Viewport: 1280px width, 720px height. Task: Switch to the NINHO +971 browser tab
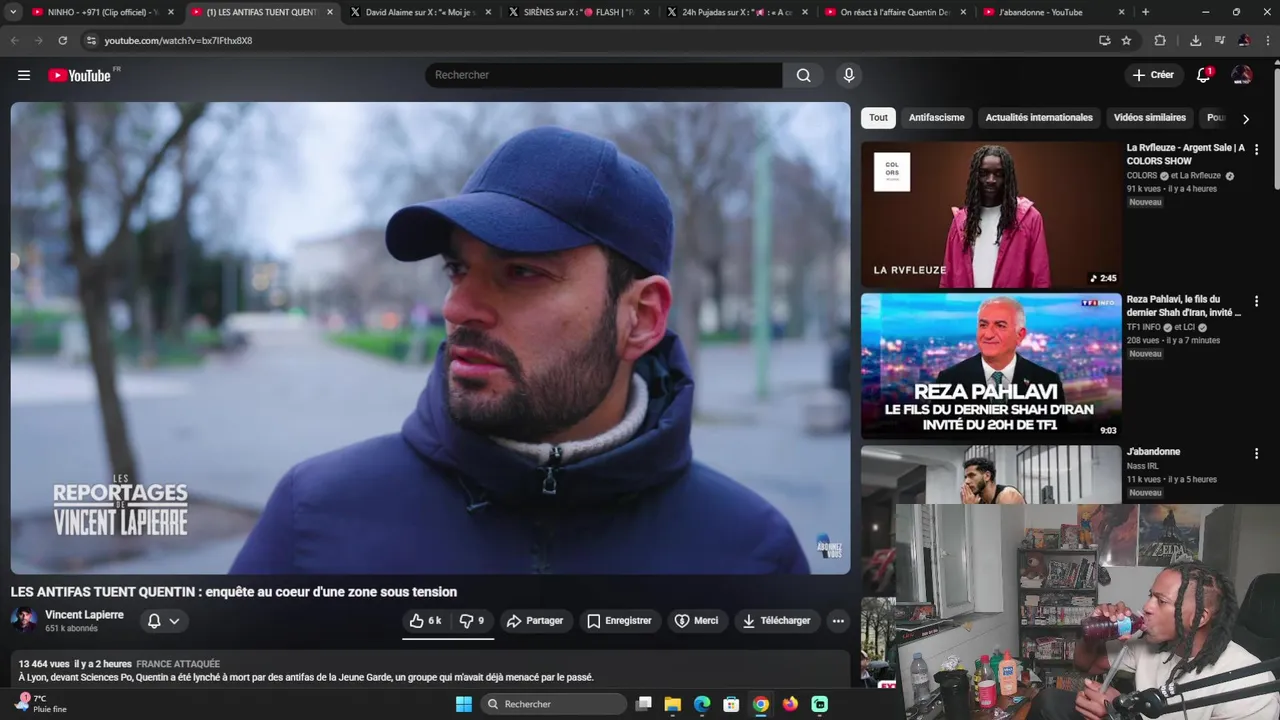[100, 12]
